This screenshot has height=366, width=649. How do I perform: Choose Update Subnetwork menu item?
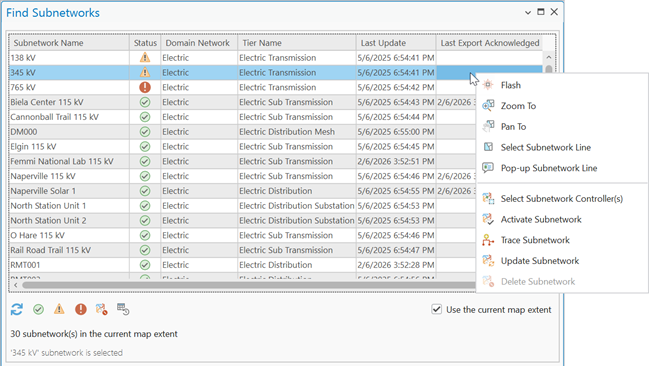[540, 260]
